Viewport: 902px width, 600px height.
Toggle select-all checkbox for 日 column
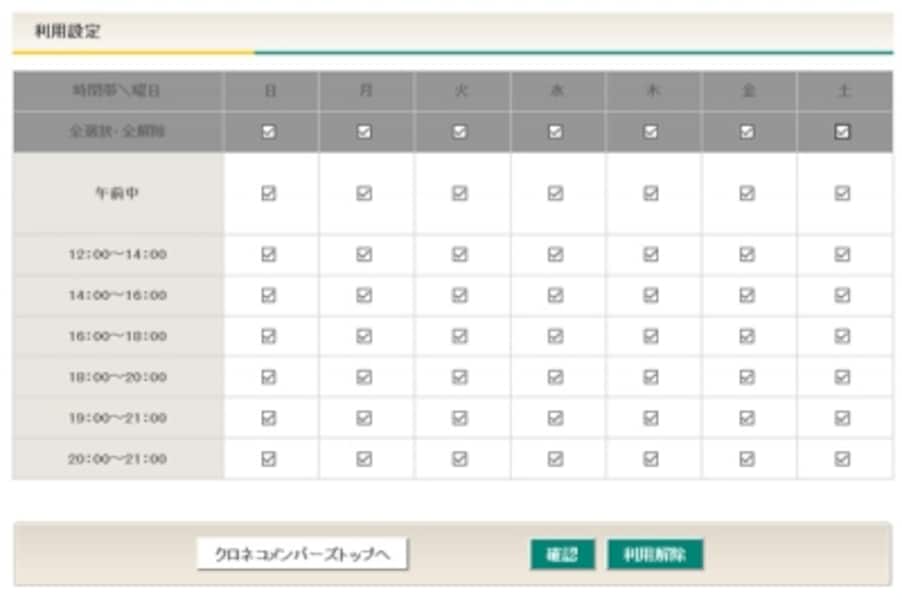[269, 132]
